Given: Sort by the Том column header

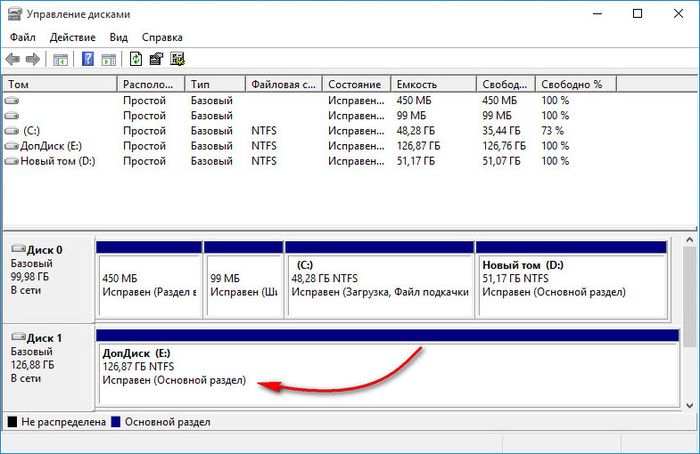Looking at the screenshot, I should tap(60, 84).
